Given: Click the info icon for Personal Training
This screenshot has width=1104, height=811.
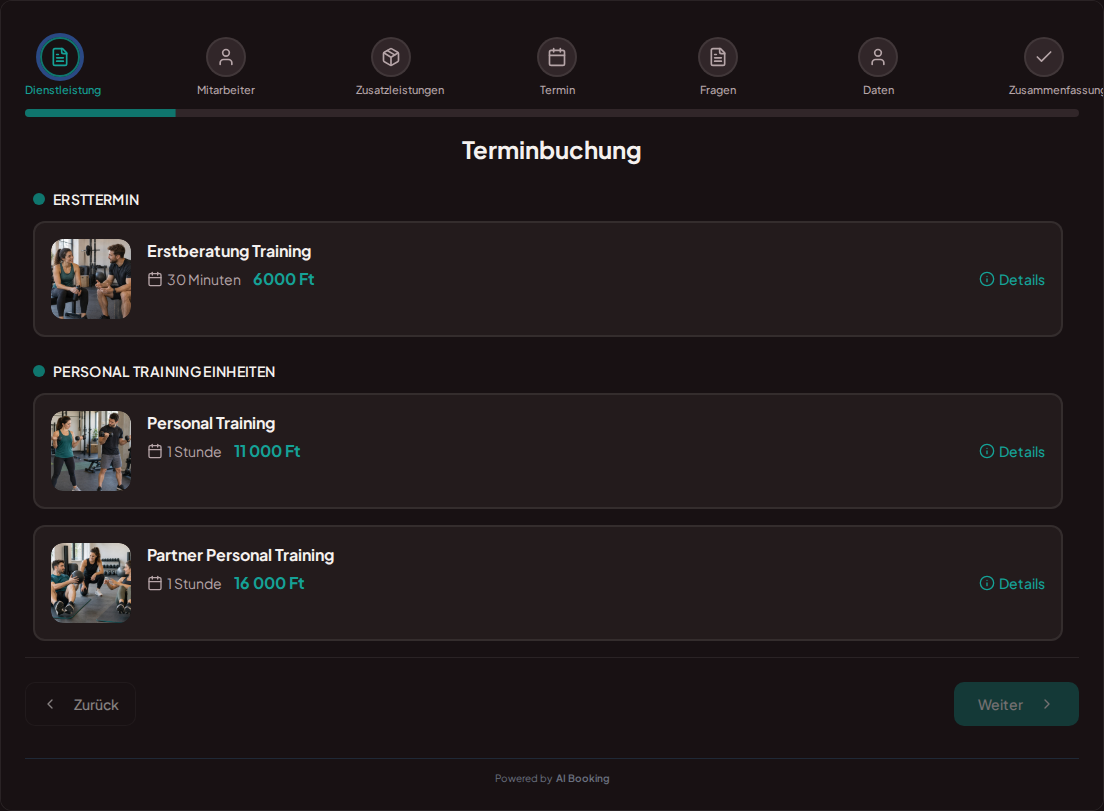Looking at the screenshot, I should pyautogui.click(x=987, y=451).
